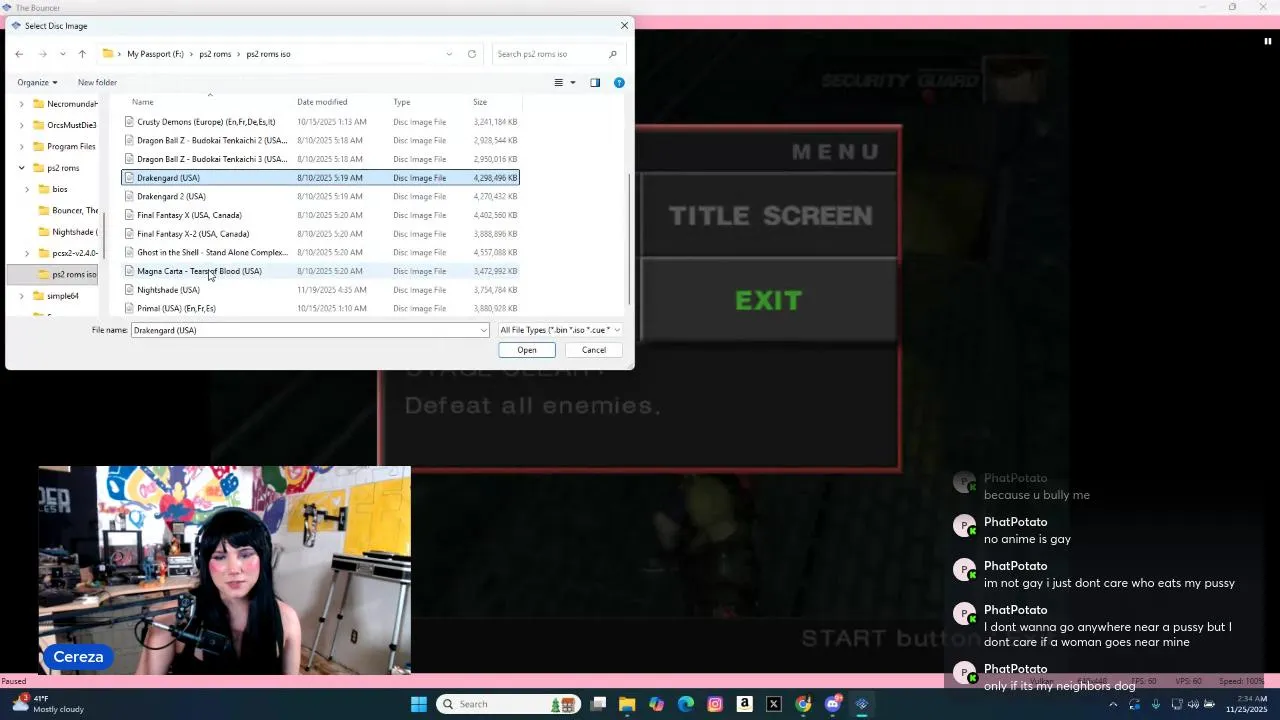Select TITLE SCREEN in the game menu
The width and height of the screenshot is (1280, 720).
[770, 216]
